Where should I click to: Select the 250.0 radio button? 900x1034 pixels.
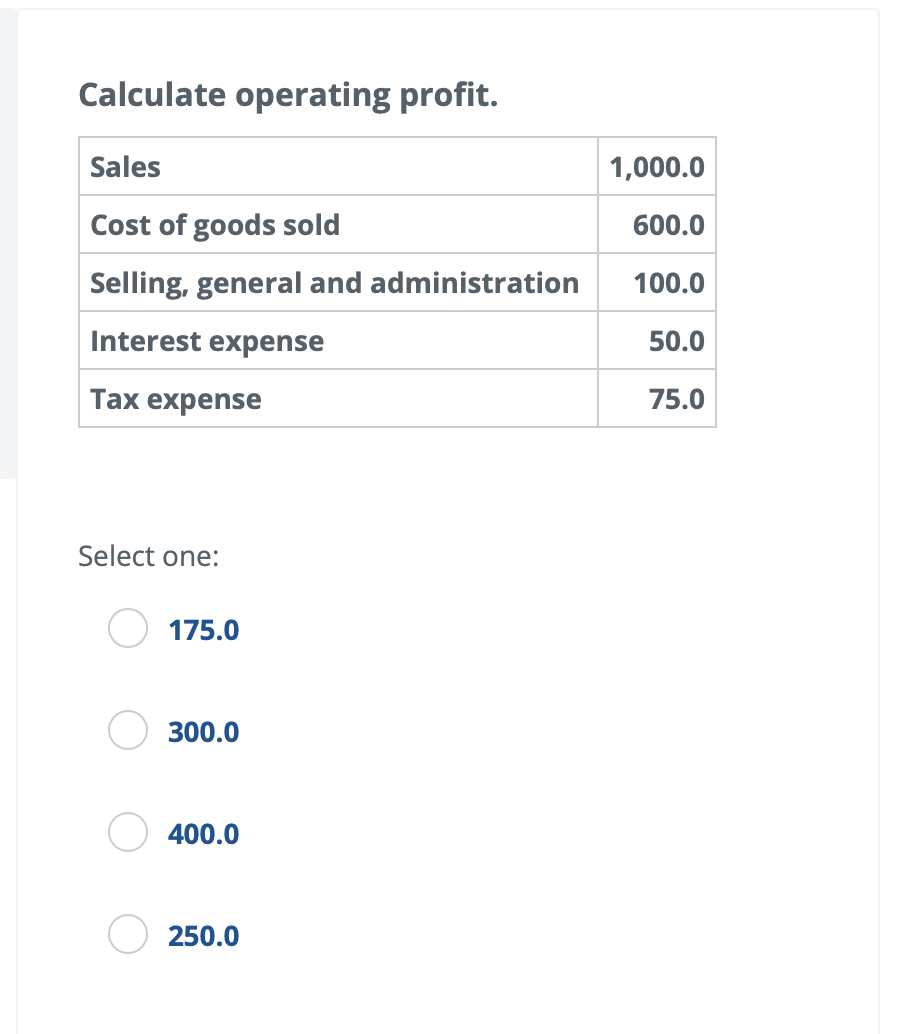click(x=127, y=935)
